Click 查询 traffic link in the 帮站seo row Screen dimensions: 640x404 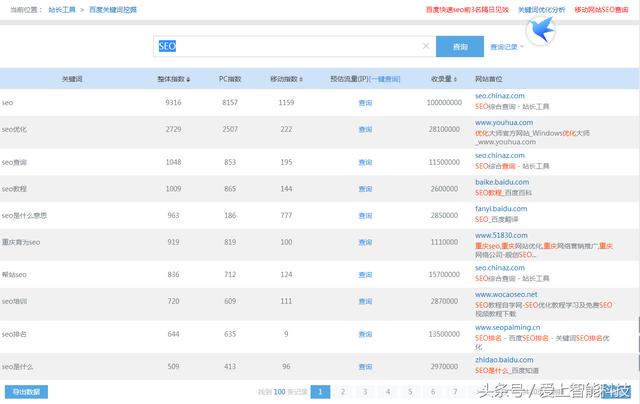point(365,275)
